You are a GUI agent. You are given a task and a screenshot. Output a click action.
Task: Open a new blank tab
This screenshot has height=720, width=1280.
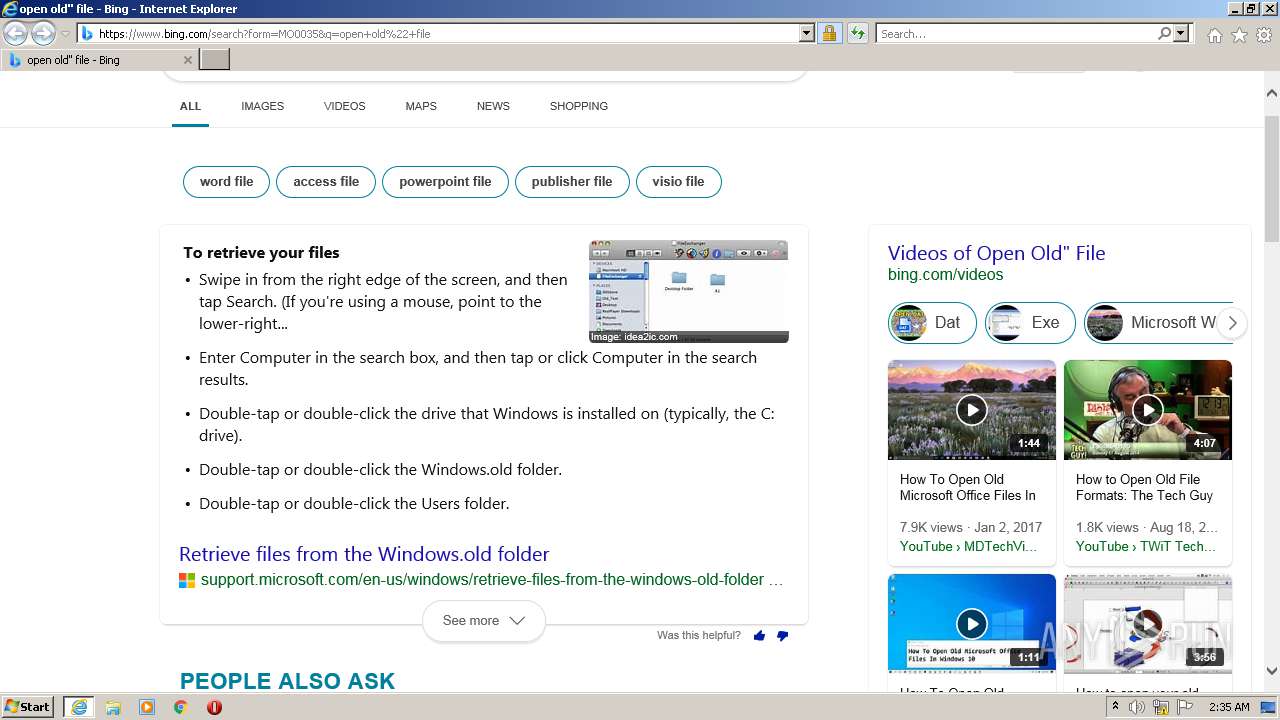point(215,60)
